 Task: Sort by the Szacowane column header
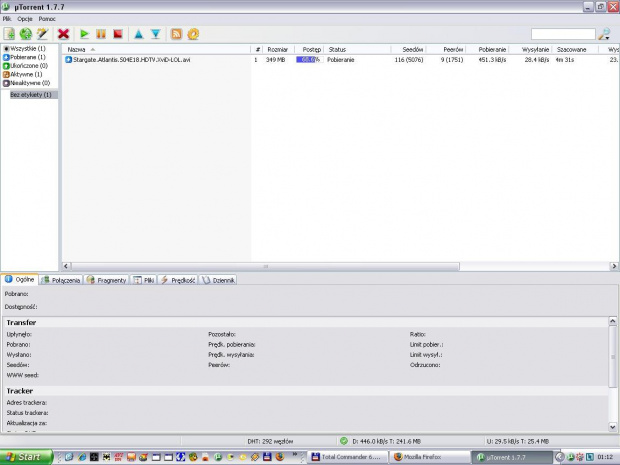[x=575, y=49]
